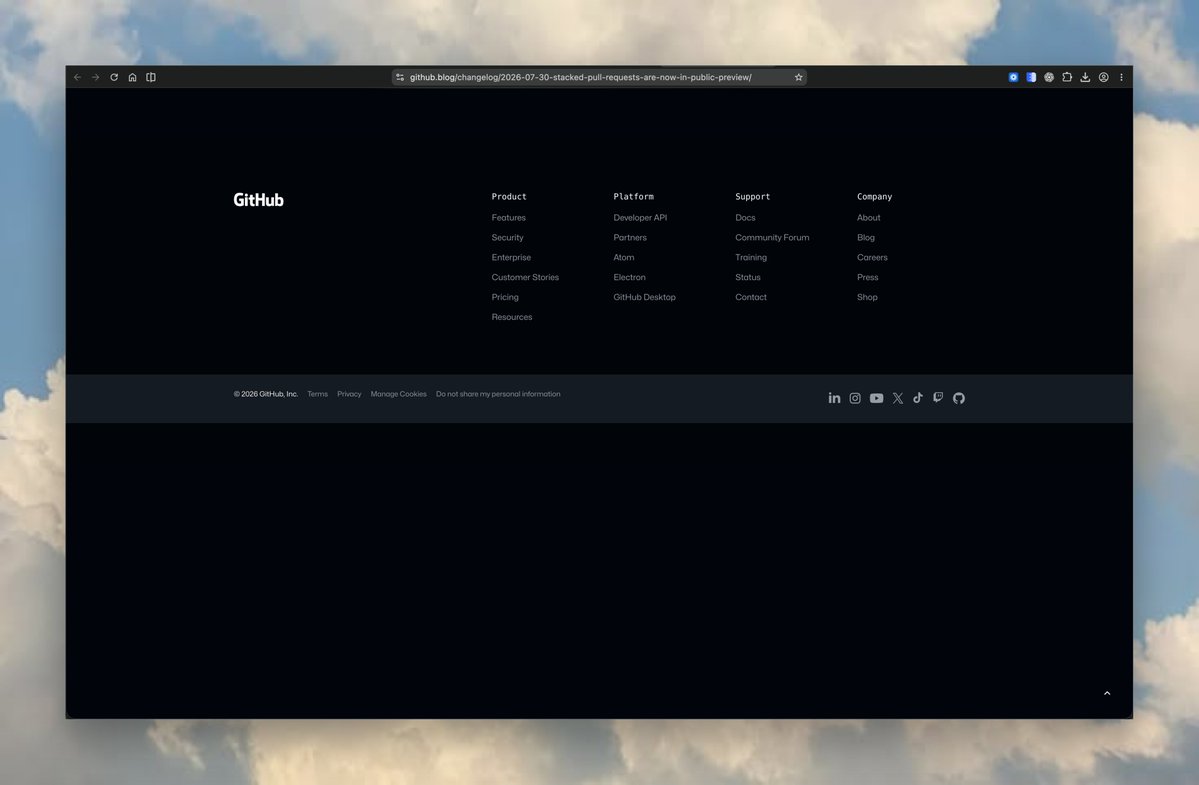Open the Security footer link
Image resolution: width=1199 pixels, height=785 pixels.
507,238
